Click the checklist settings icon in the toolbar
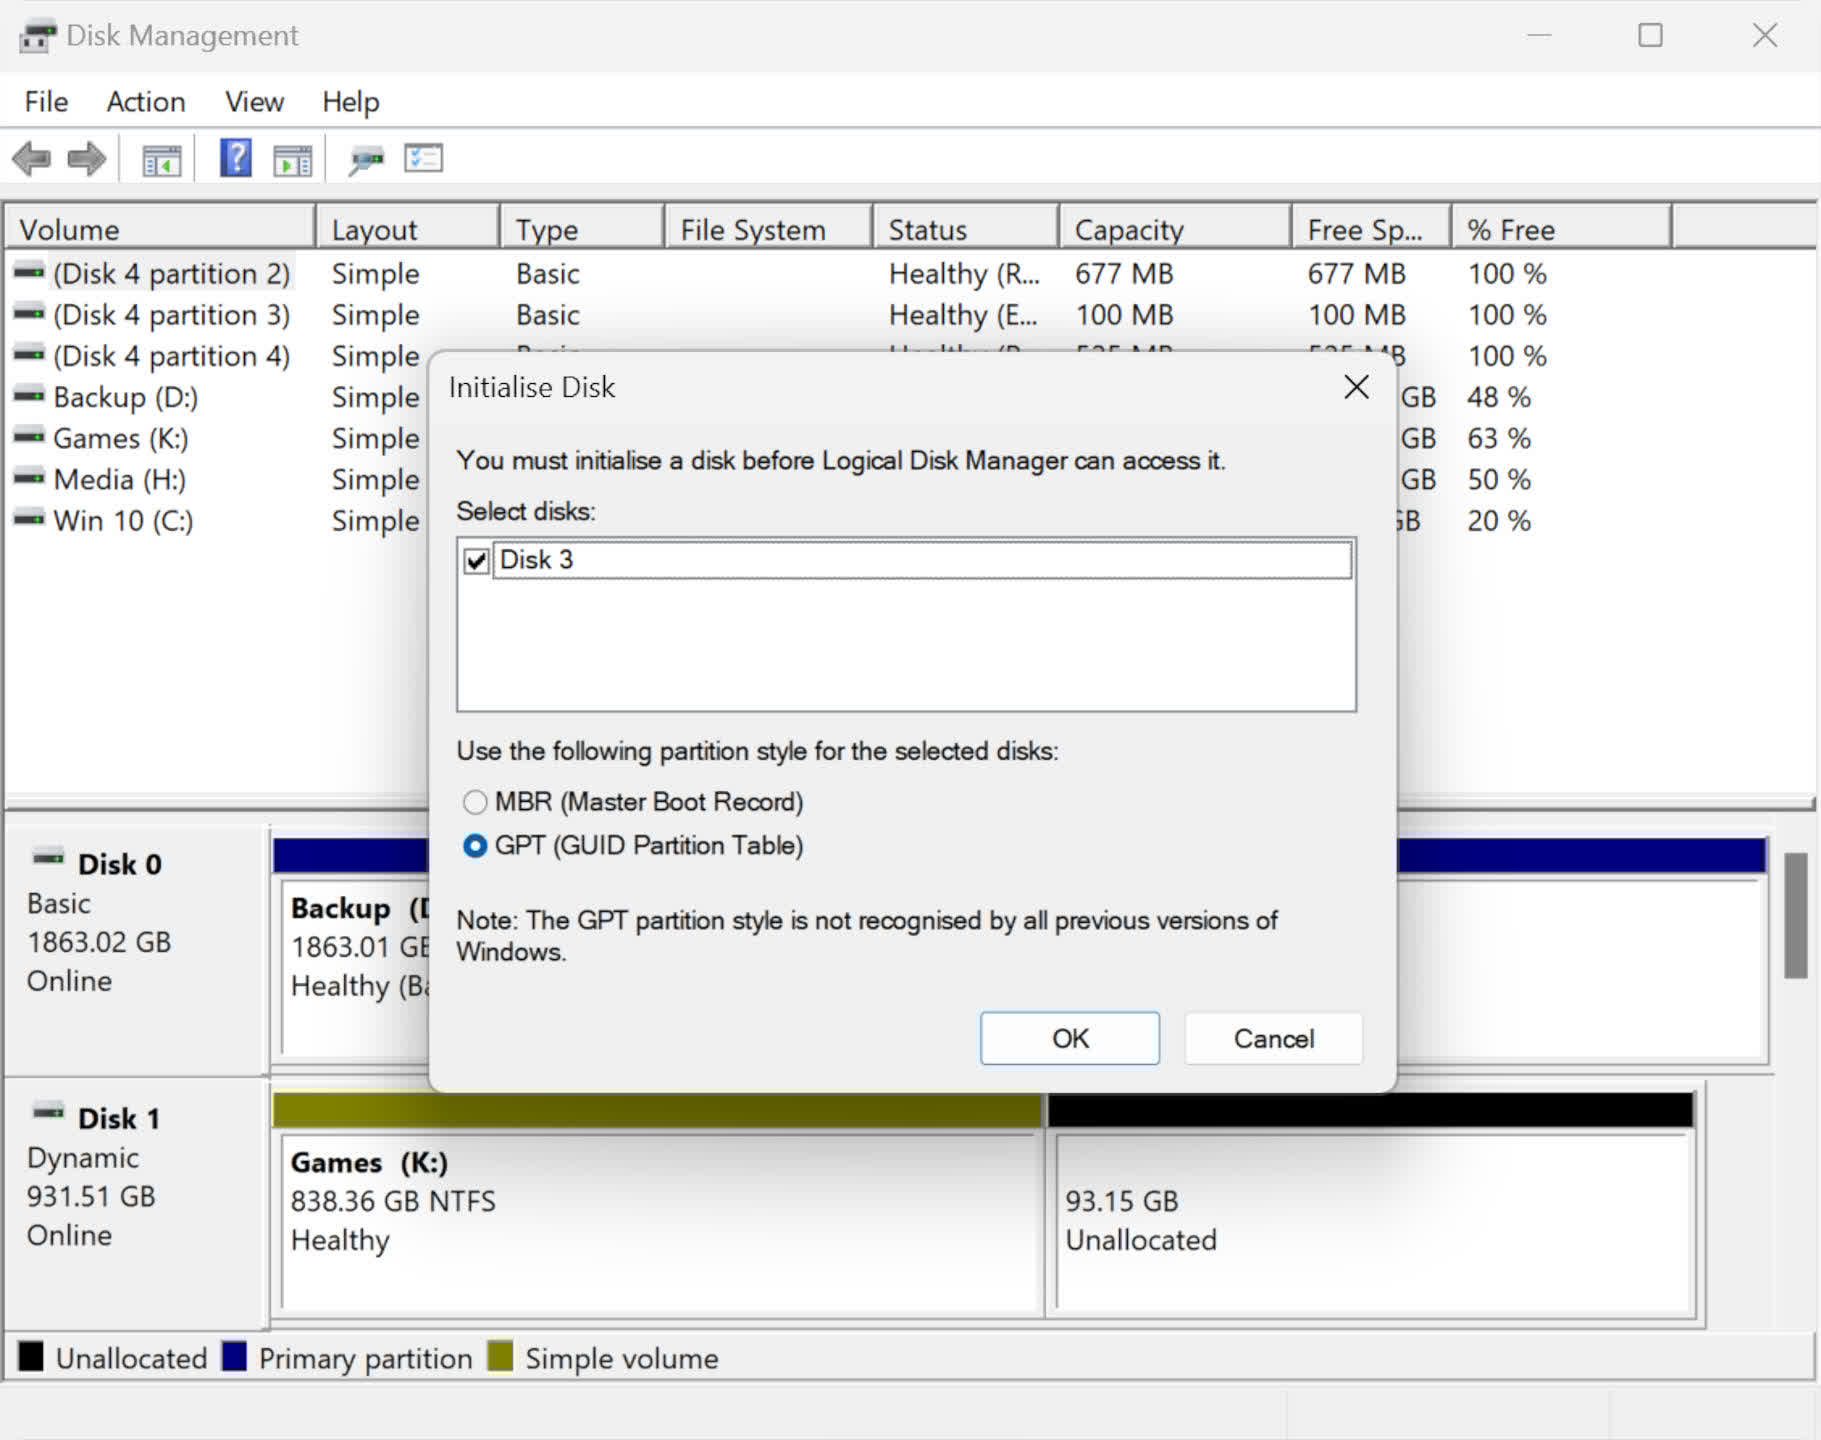 click(x=423, y=158)
